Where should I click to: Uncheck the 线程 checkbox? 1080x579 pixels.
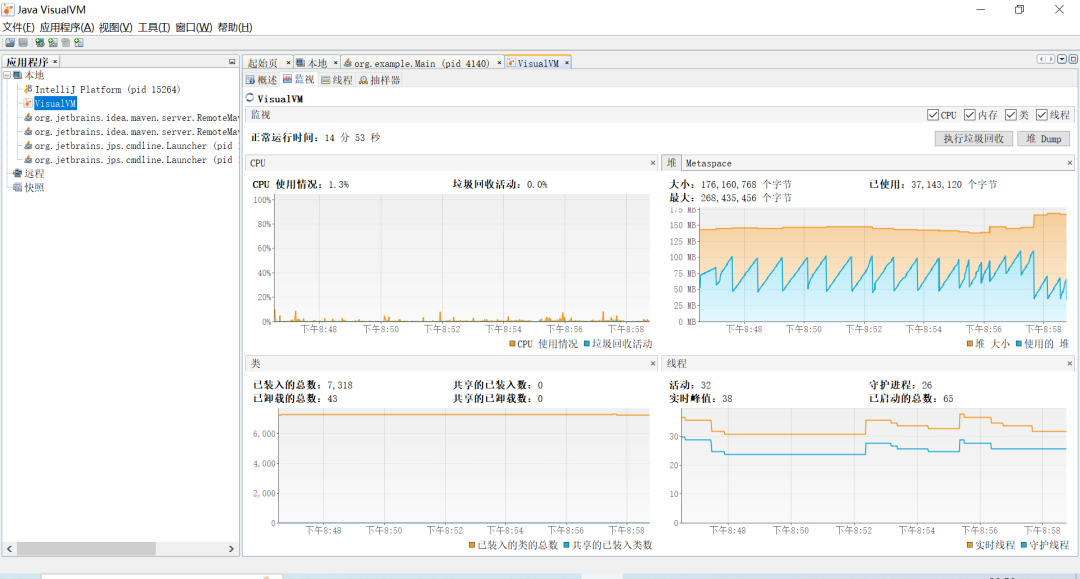pyautogui.click(x=1041, y=115)
